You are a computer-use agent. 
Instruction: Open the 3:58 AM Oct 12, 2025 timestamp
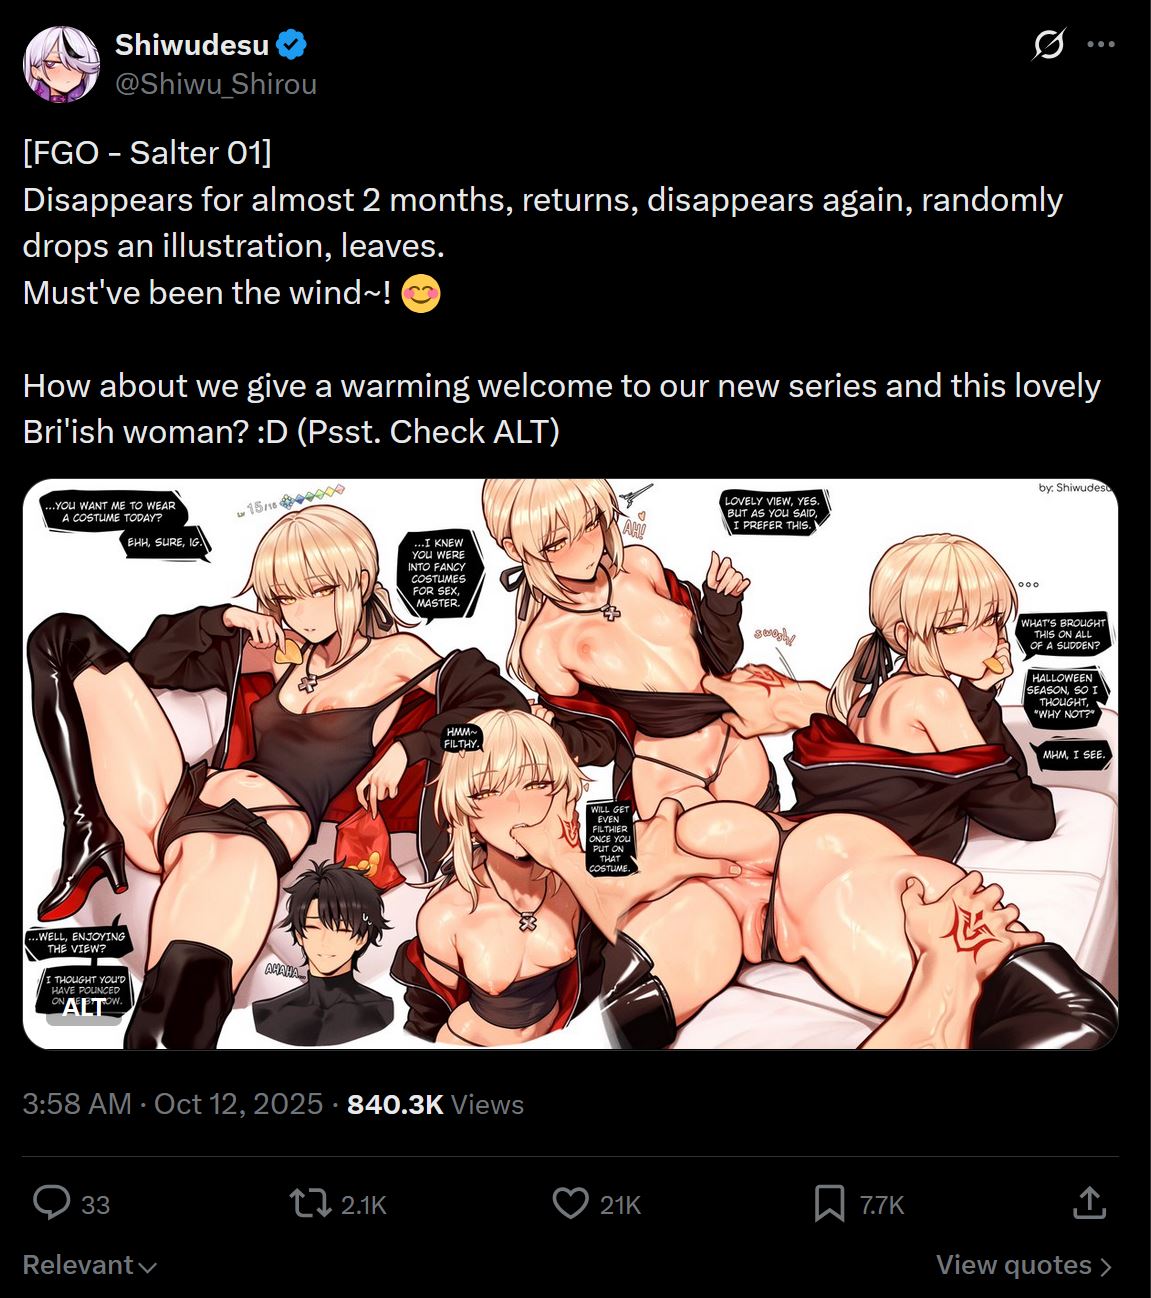tap(173, 1104)
